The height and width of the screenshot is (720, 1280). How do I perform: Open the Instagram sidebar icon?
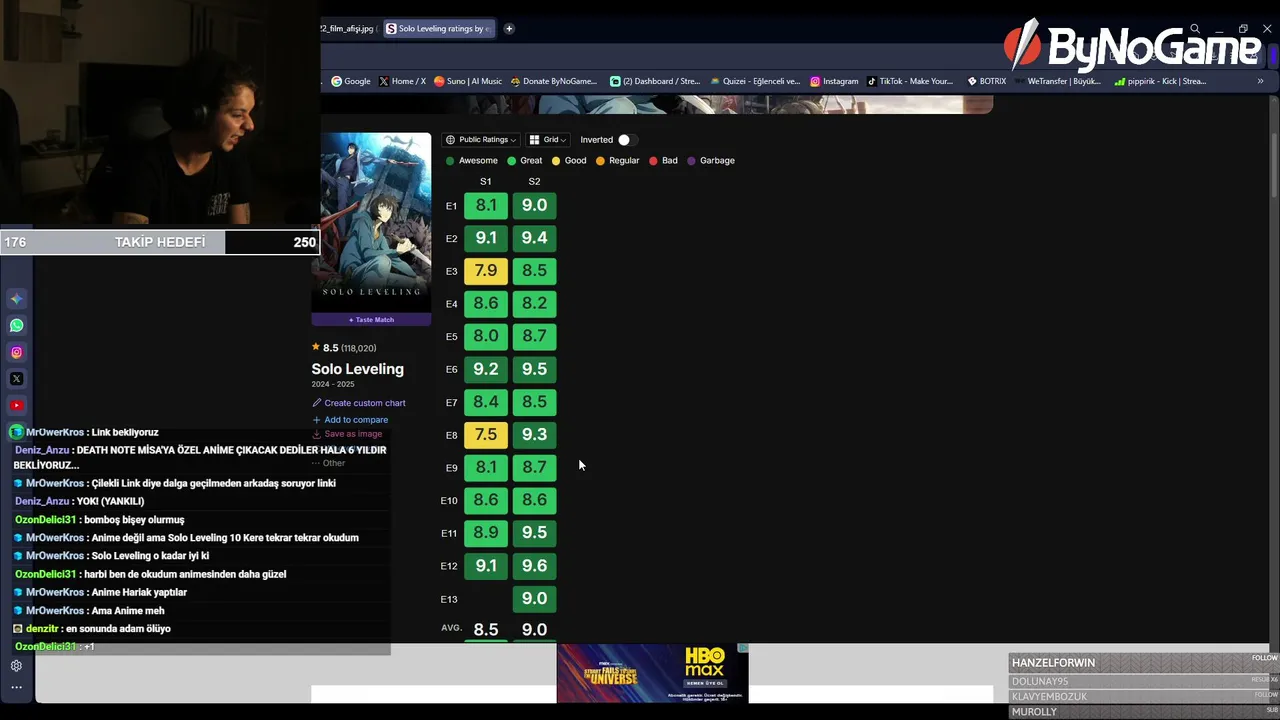tap(17, 352)
